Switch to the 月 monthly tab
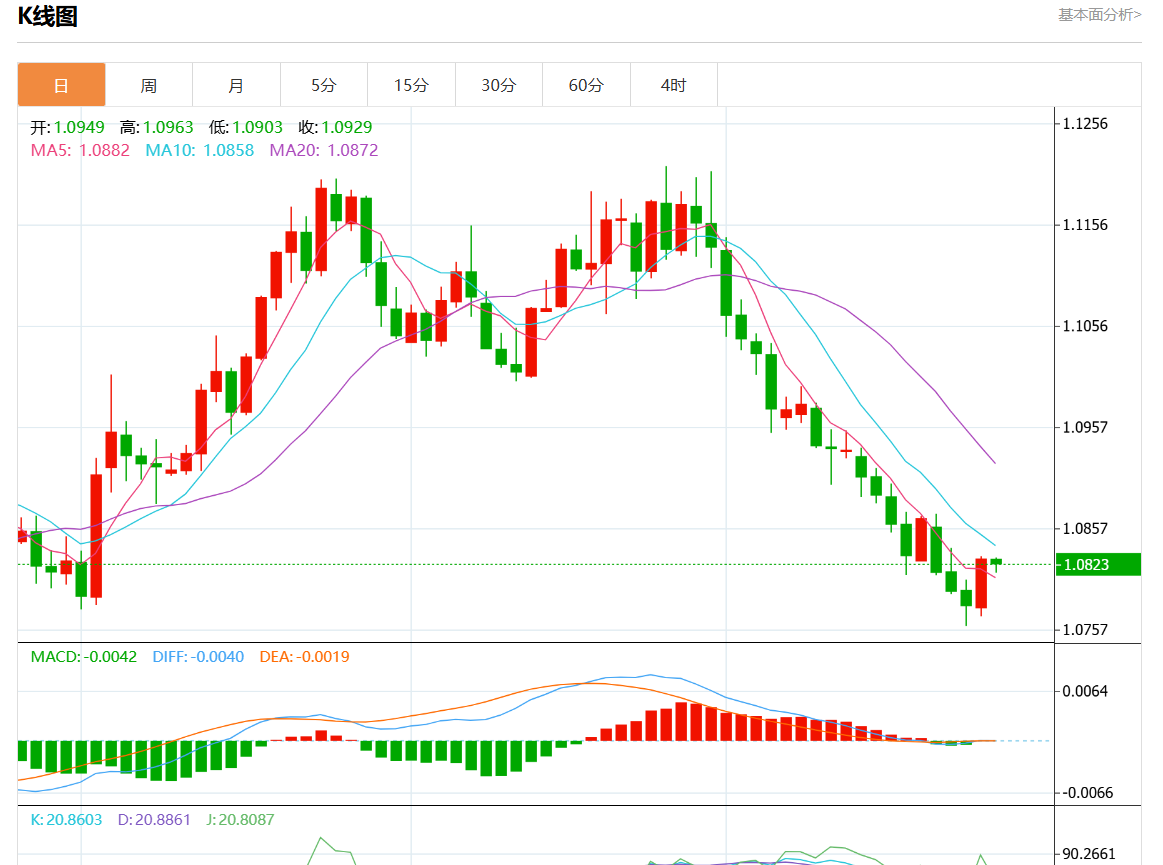This screenshot has height=865, width=1163. click(236, 85)
